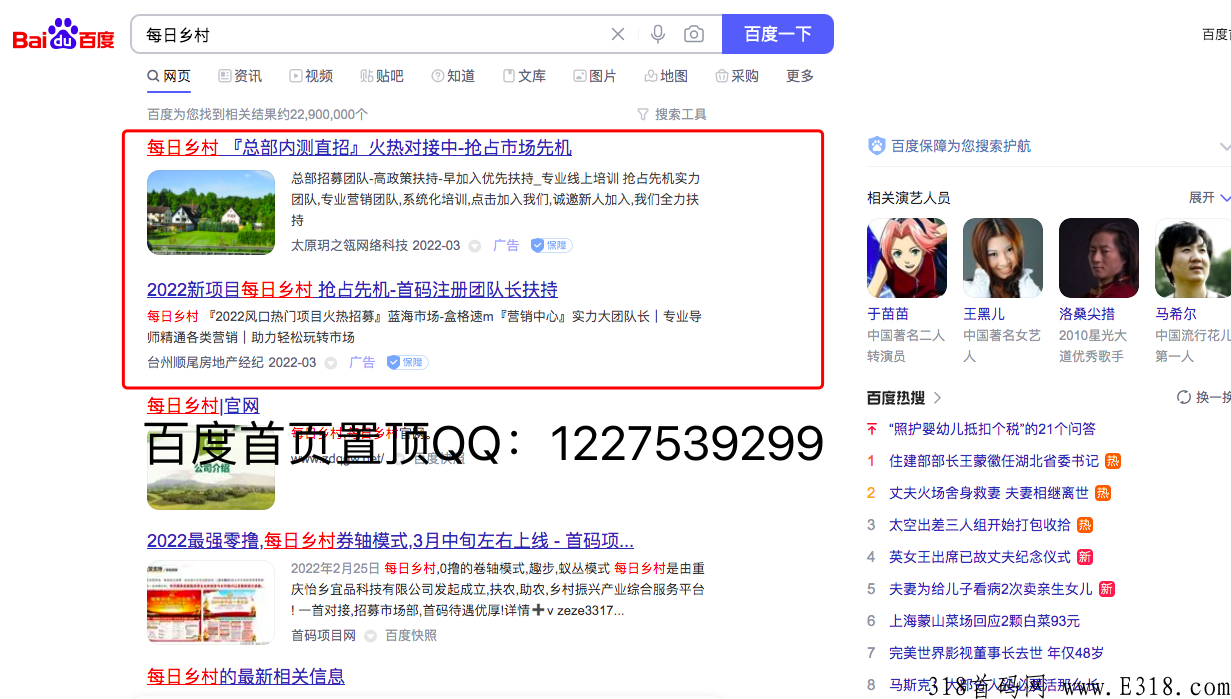Click 洛桑尖措 portrait thumbnail
The height and width of the screenshot is (699, 1231).
[x=1099, y=258]
